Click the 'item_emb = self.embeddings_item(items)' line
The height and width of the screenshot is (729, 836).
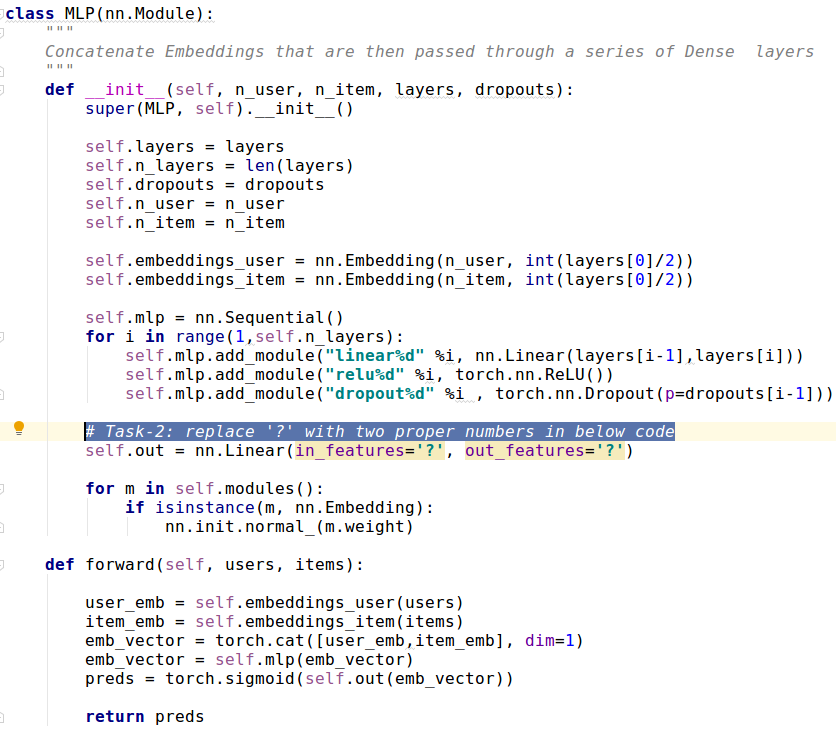click(x=274, y=622)
